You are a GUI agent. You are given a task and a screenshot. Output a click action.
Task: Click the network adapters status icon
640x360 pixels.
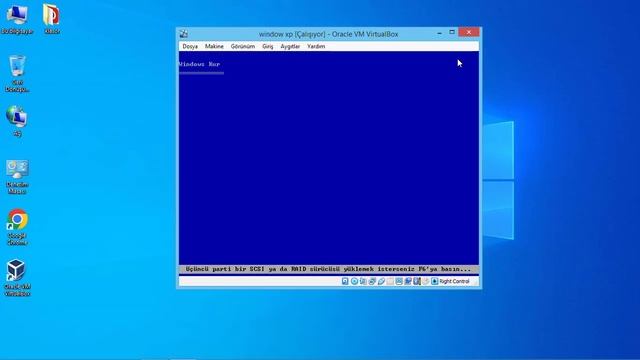point(372,281)
